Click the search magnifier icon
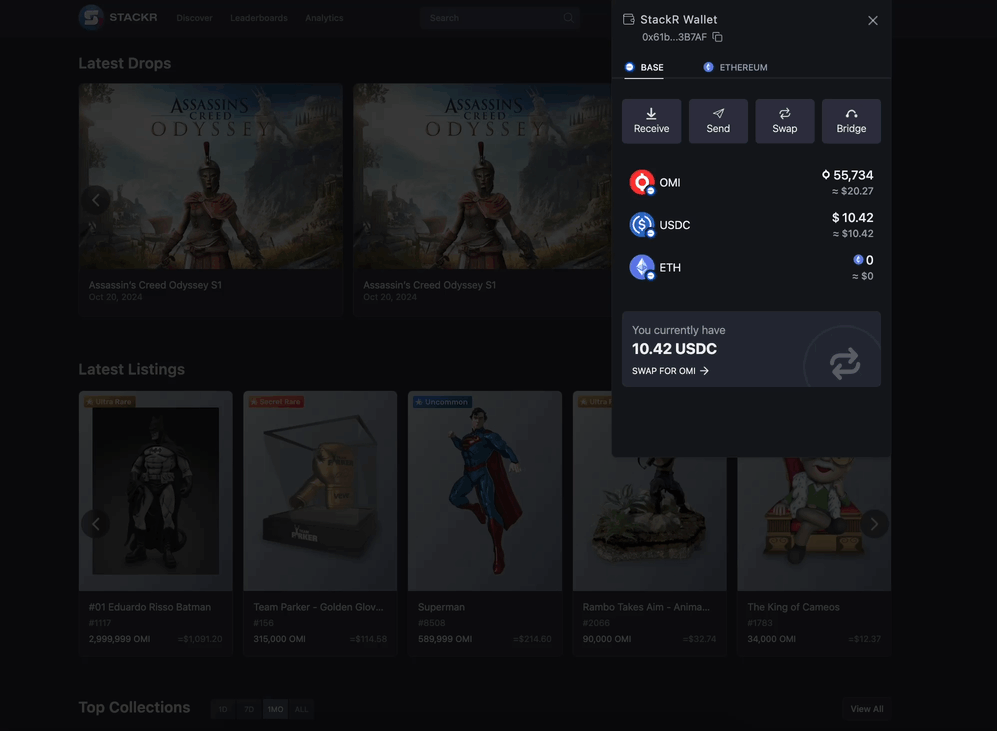997x731 pixels. (568, 18)
